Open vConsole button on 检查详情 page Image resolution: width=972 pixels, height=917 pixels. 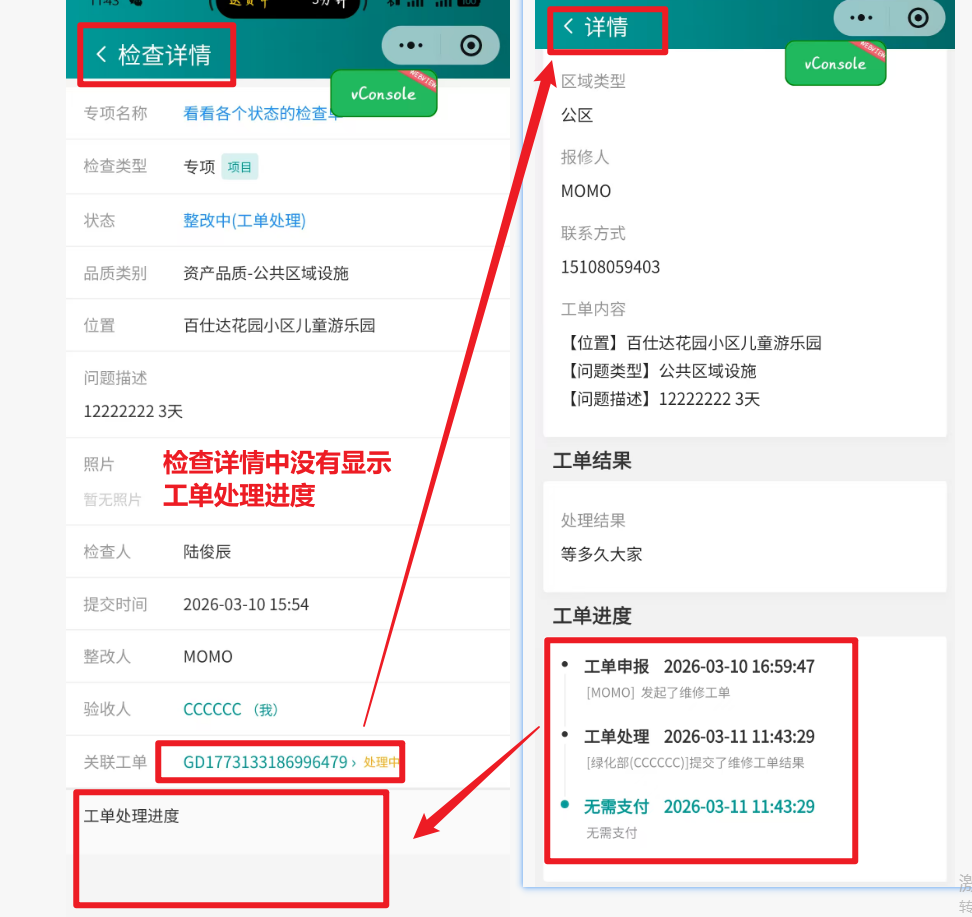(x=384, y=94)
